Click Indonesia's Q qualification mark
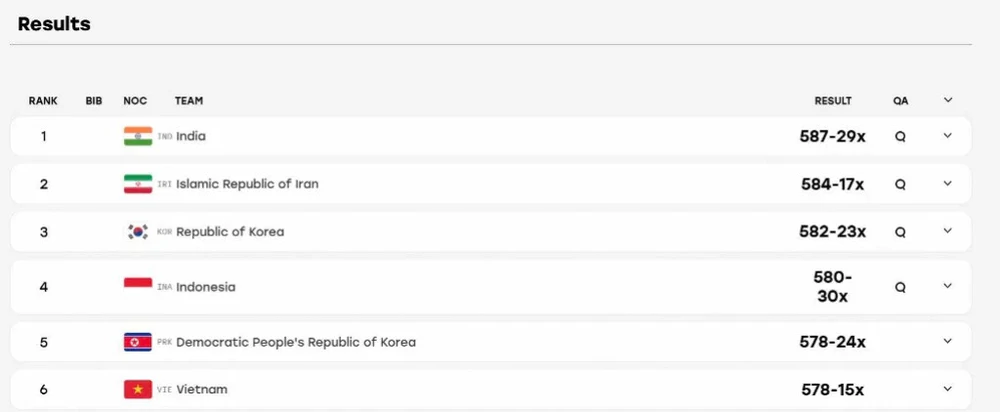Screen dimensions: 1000x412 click(x=901, y=287)
